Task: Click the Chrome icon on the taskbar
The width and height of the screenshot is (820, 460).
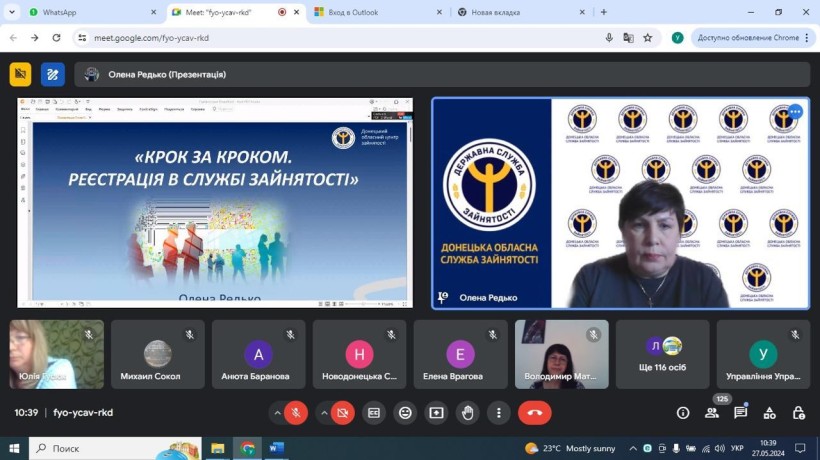Action: [x=247, y=448]
